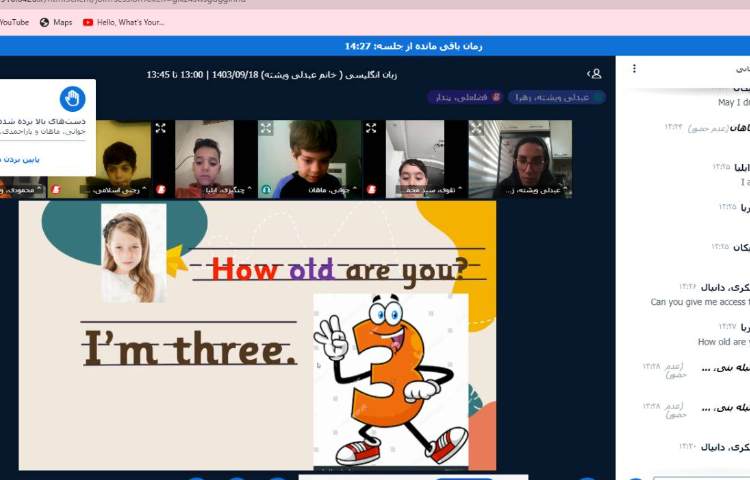Open chat panel three-dot options menu
The width and height of the screenshot is (750, 480).
pyautogui.click(x=633, y=69)
